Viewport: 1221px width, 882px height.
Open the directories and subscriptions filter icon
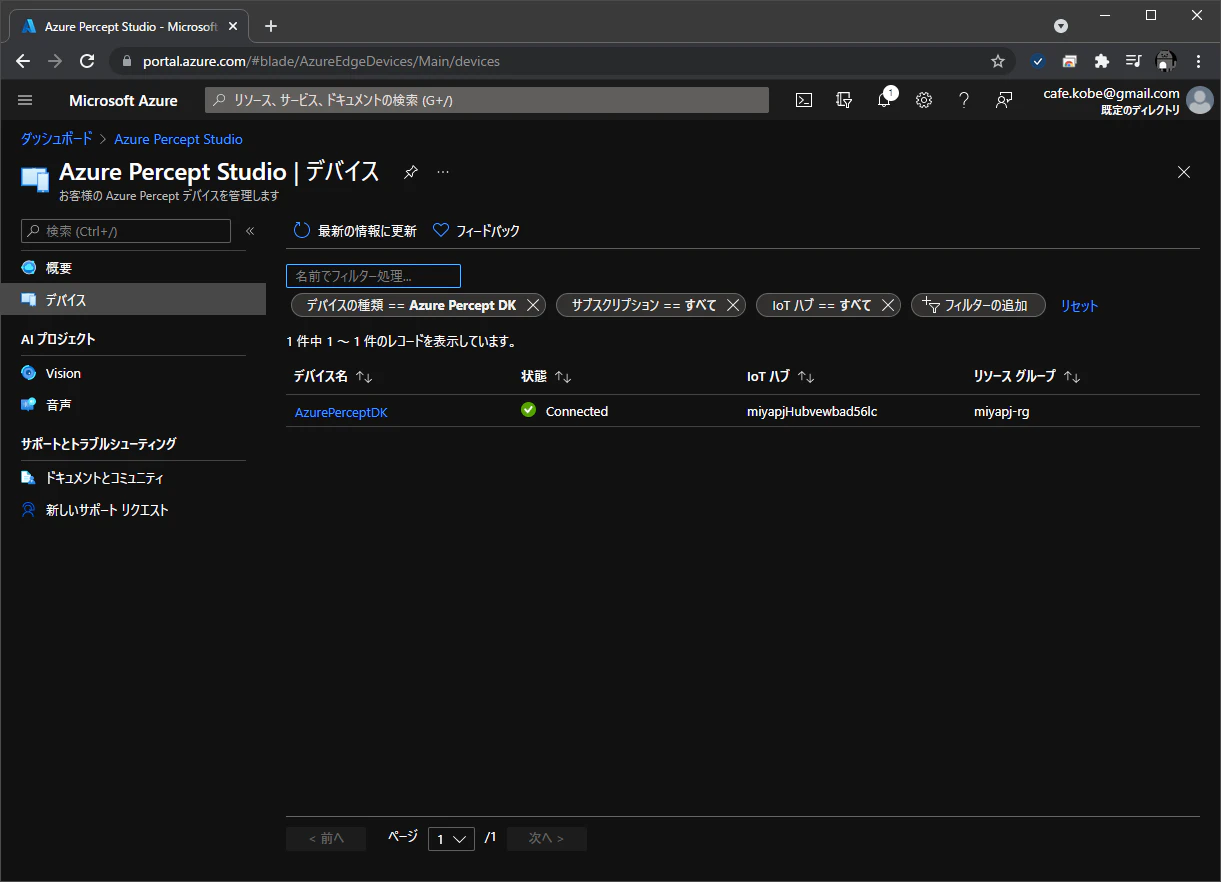(x=844, y=100)
